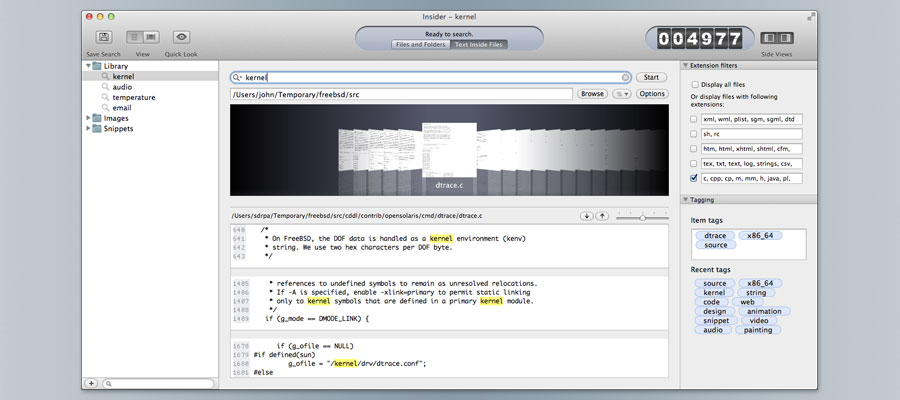Switch to Files and Folders search mode
Viewport: 900px width, 400px height.
[420, 44]
